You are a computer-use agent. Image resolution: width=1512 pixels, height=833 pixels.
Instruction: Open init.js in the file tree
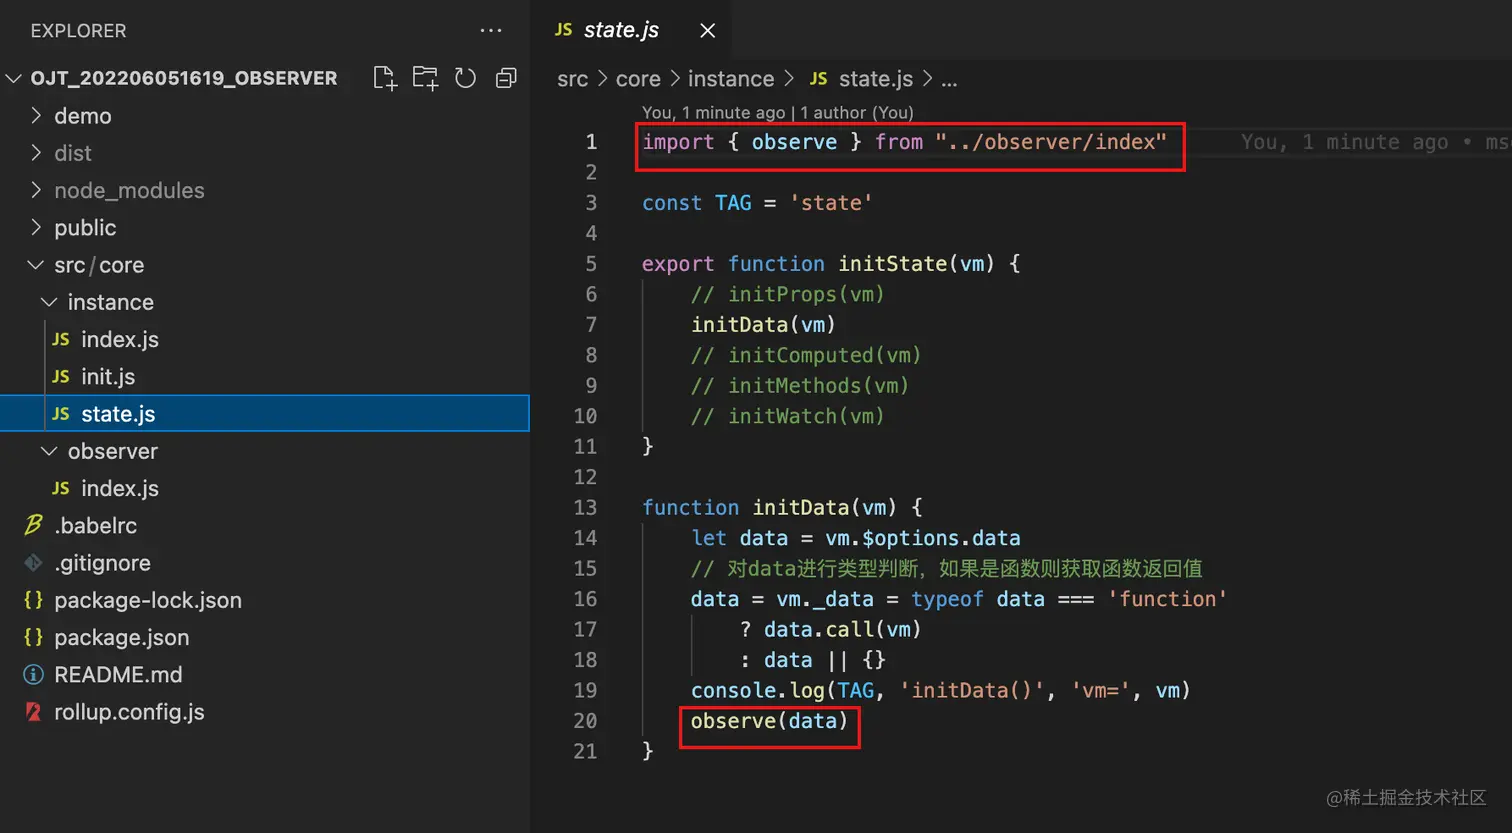(264, 377)
